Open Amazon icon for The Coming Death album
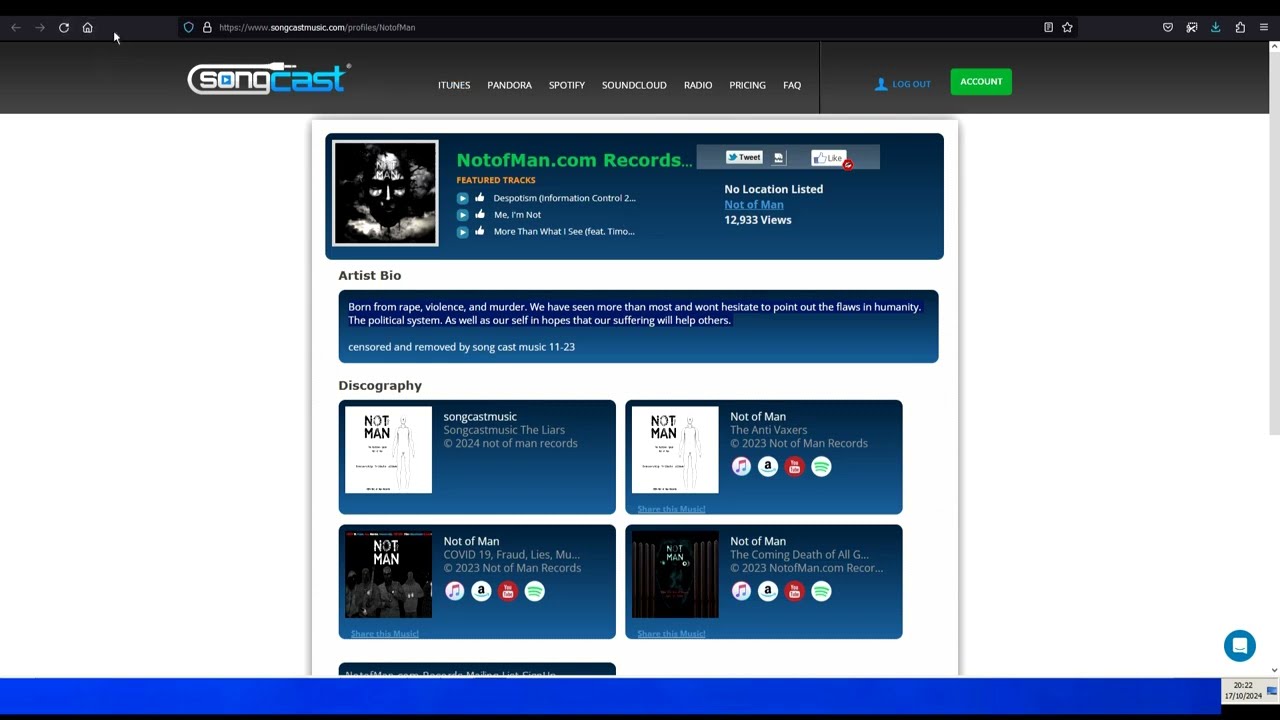 768,591
